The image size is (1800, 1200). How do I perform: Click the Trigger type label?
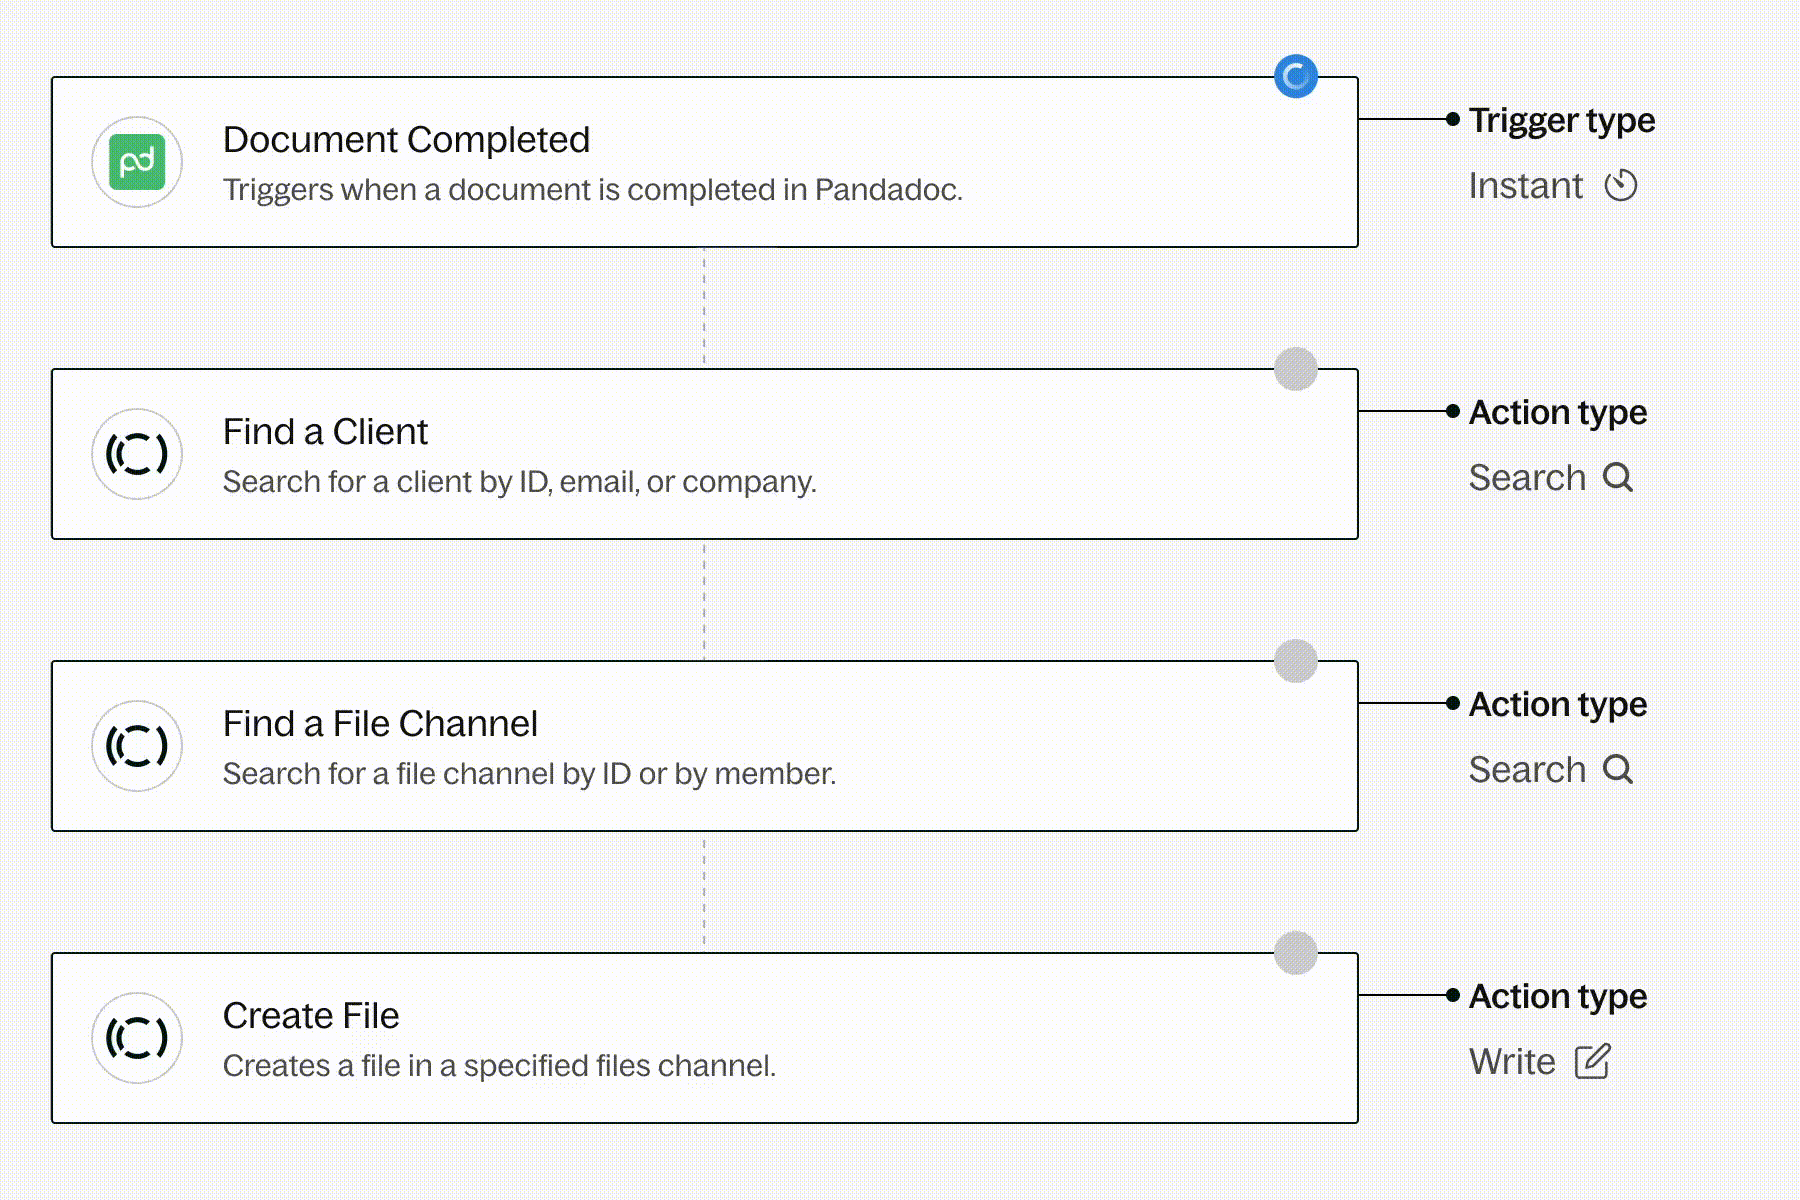(1562, 120)
